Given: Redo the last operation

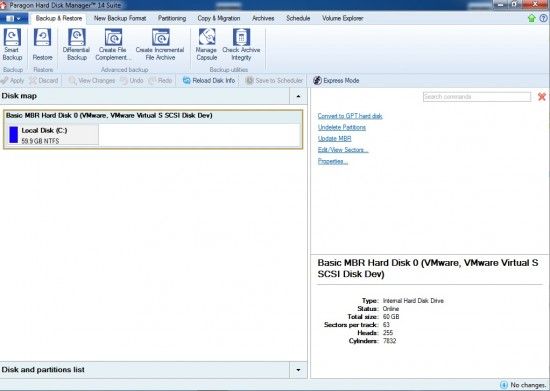Looking at the screenshot, I should pos(160,81).
